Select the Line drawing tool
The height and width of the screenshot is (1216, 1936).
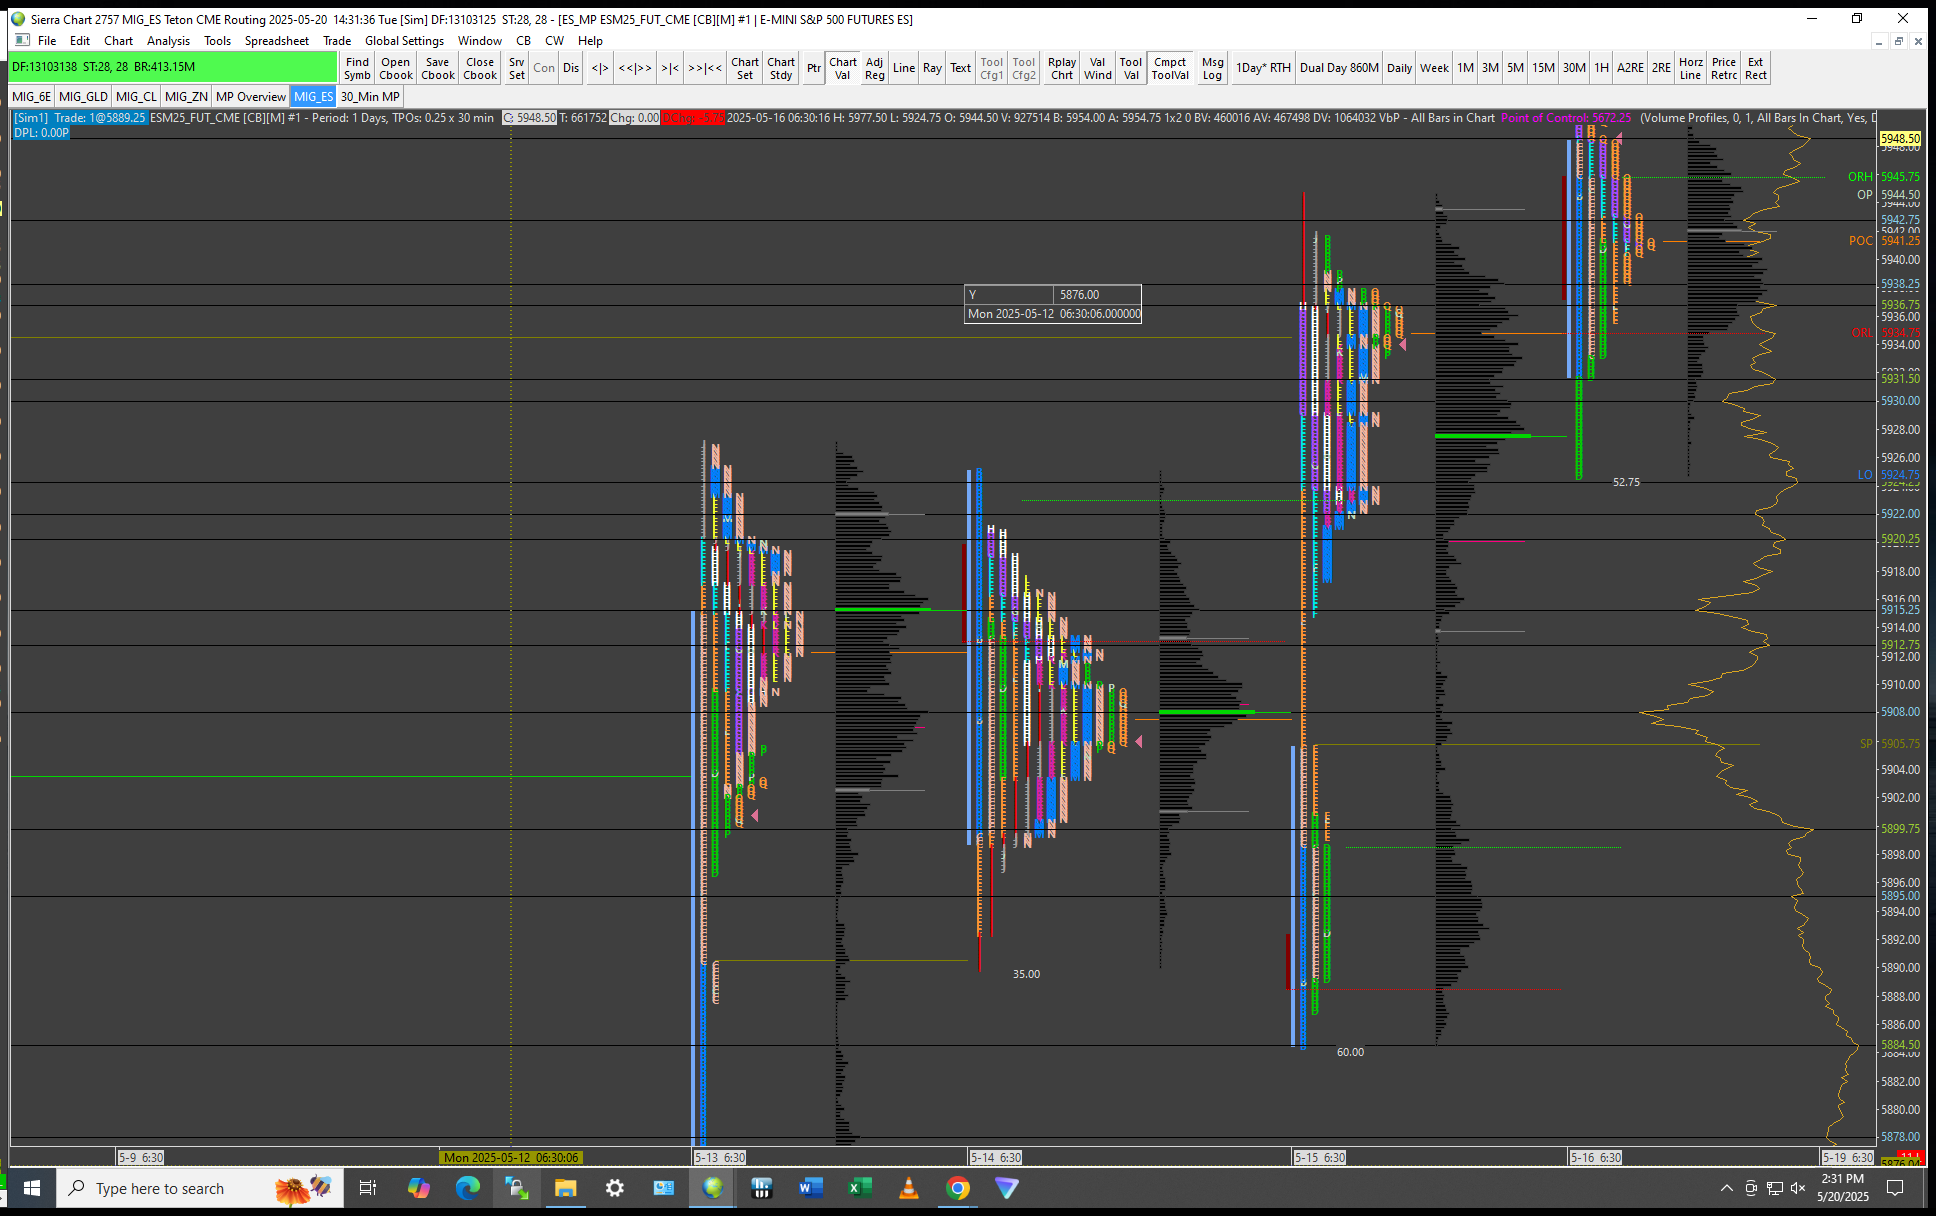point(903,68)
